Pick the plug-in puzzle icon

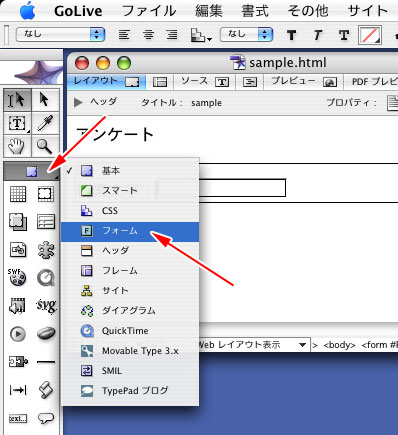point(46,250)
